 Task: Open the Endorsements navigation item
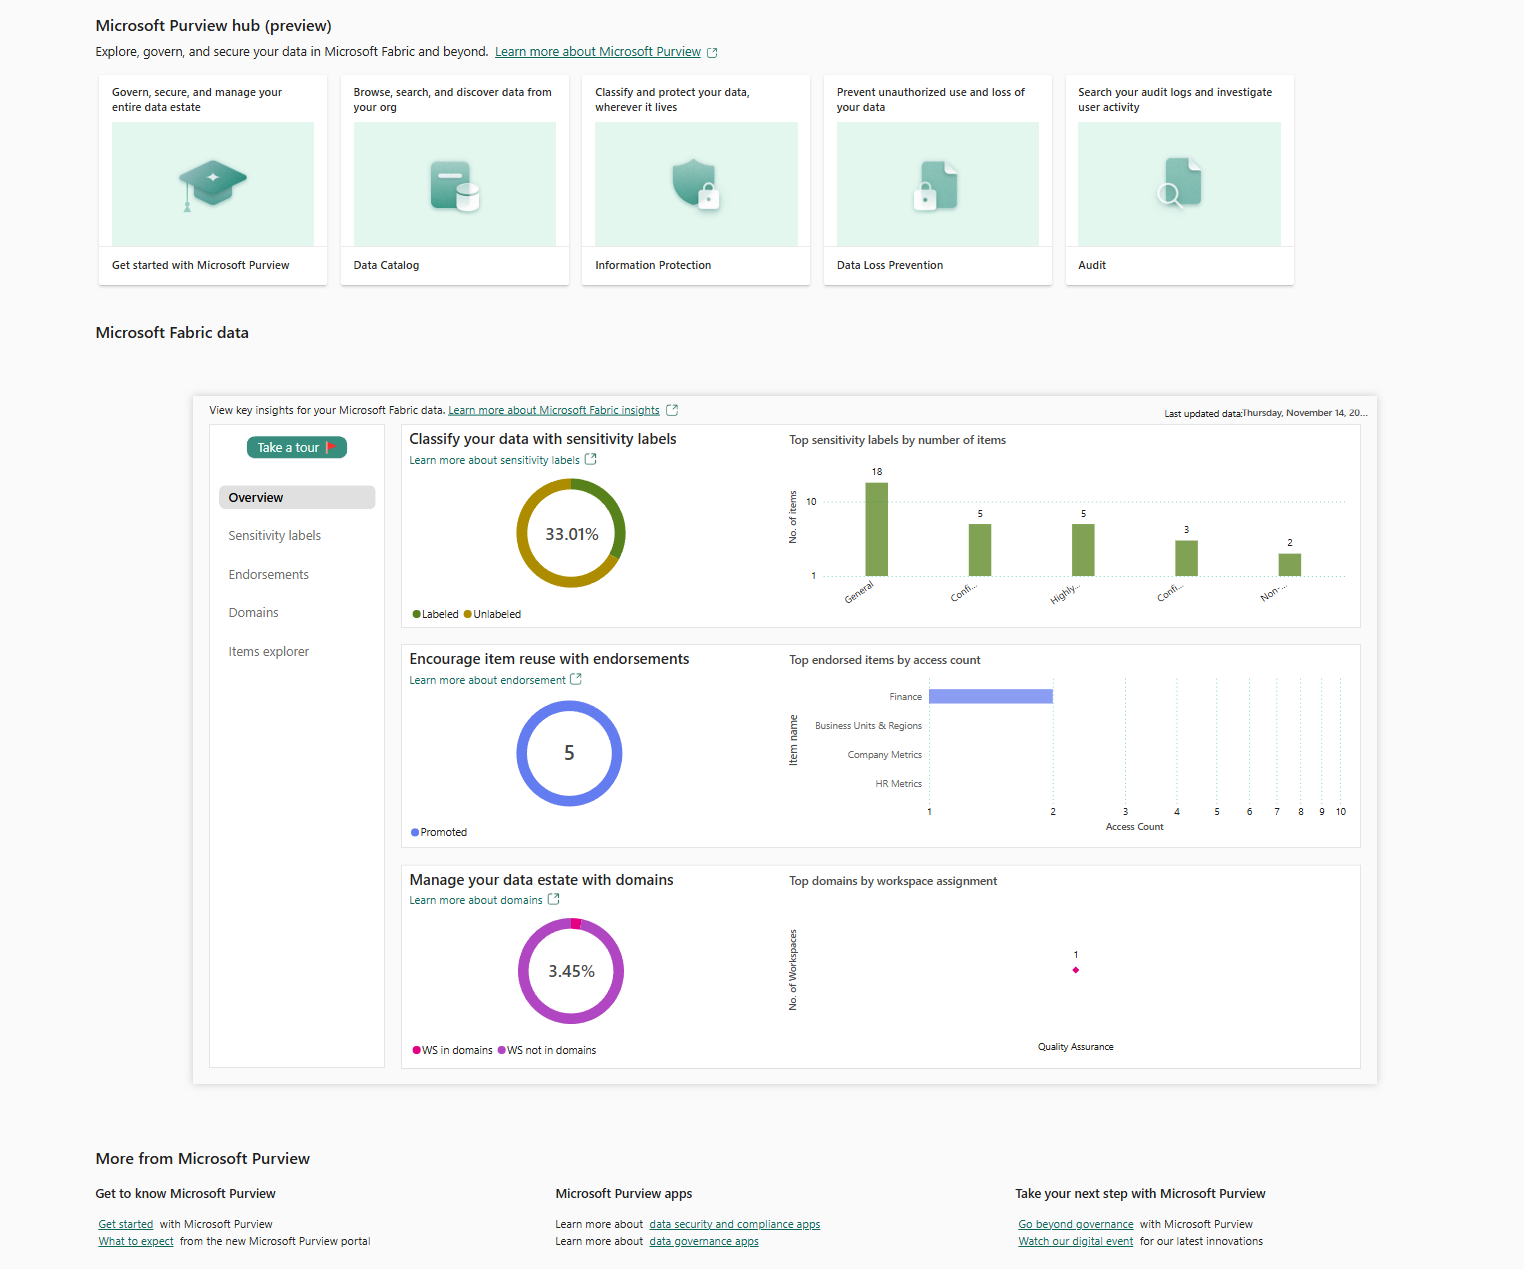(268, 575)
